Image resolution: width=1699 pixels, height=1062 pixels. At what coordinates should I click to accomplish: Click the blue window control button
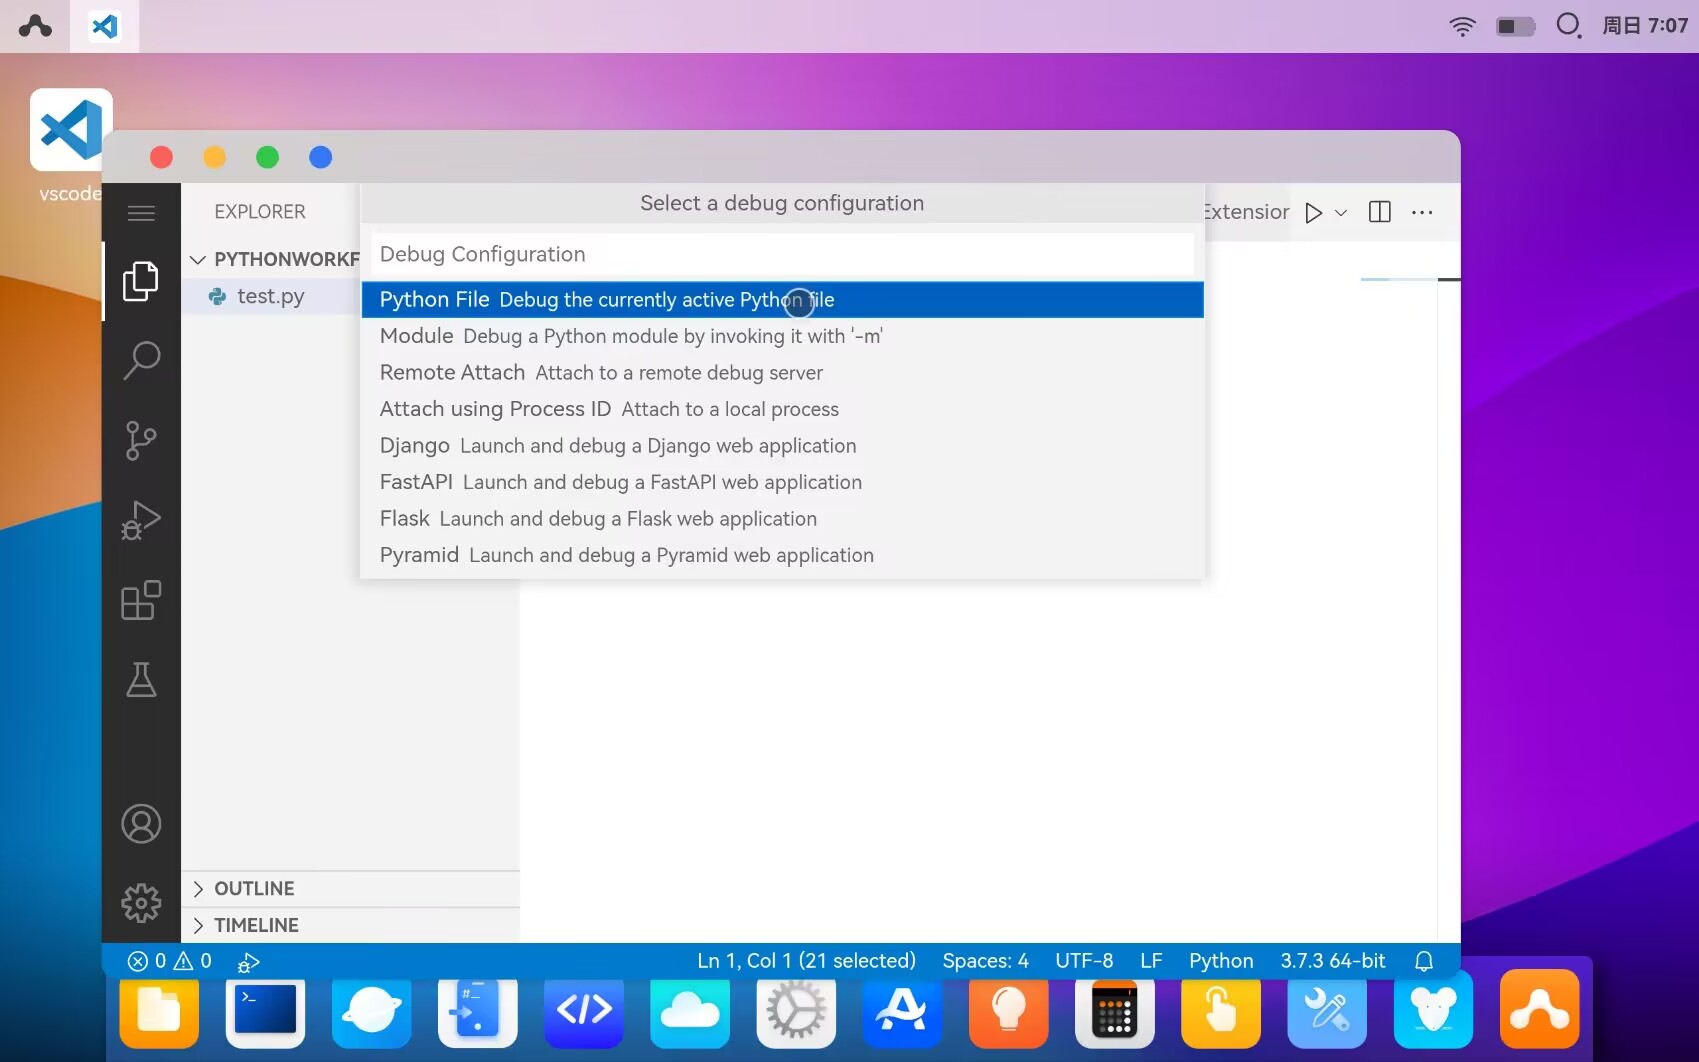tap(320, 157)
